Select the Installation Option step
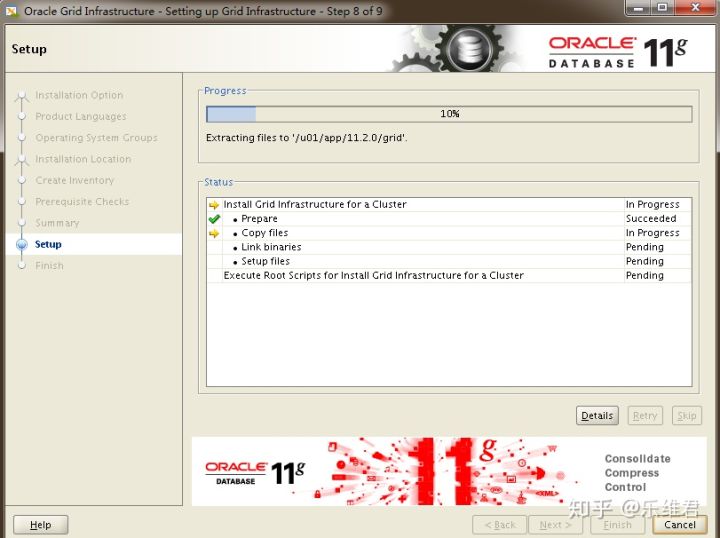Image resolution: width=720 pixels, height=538 pixels. click(79, 95)
